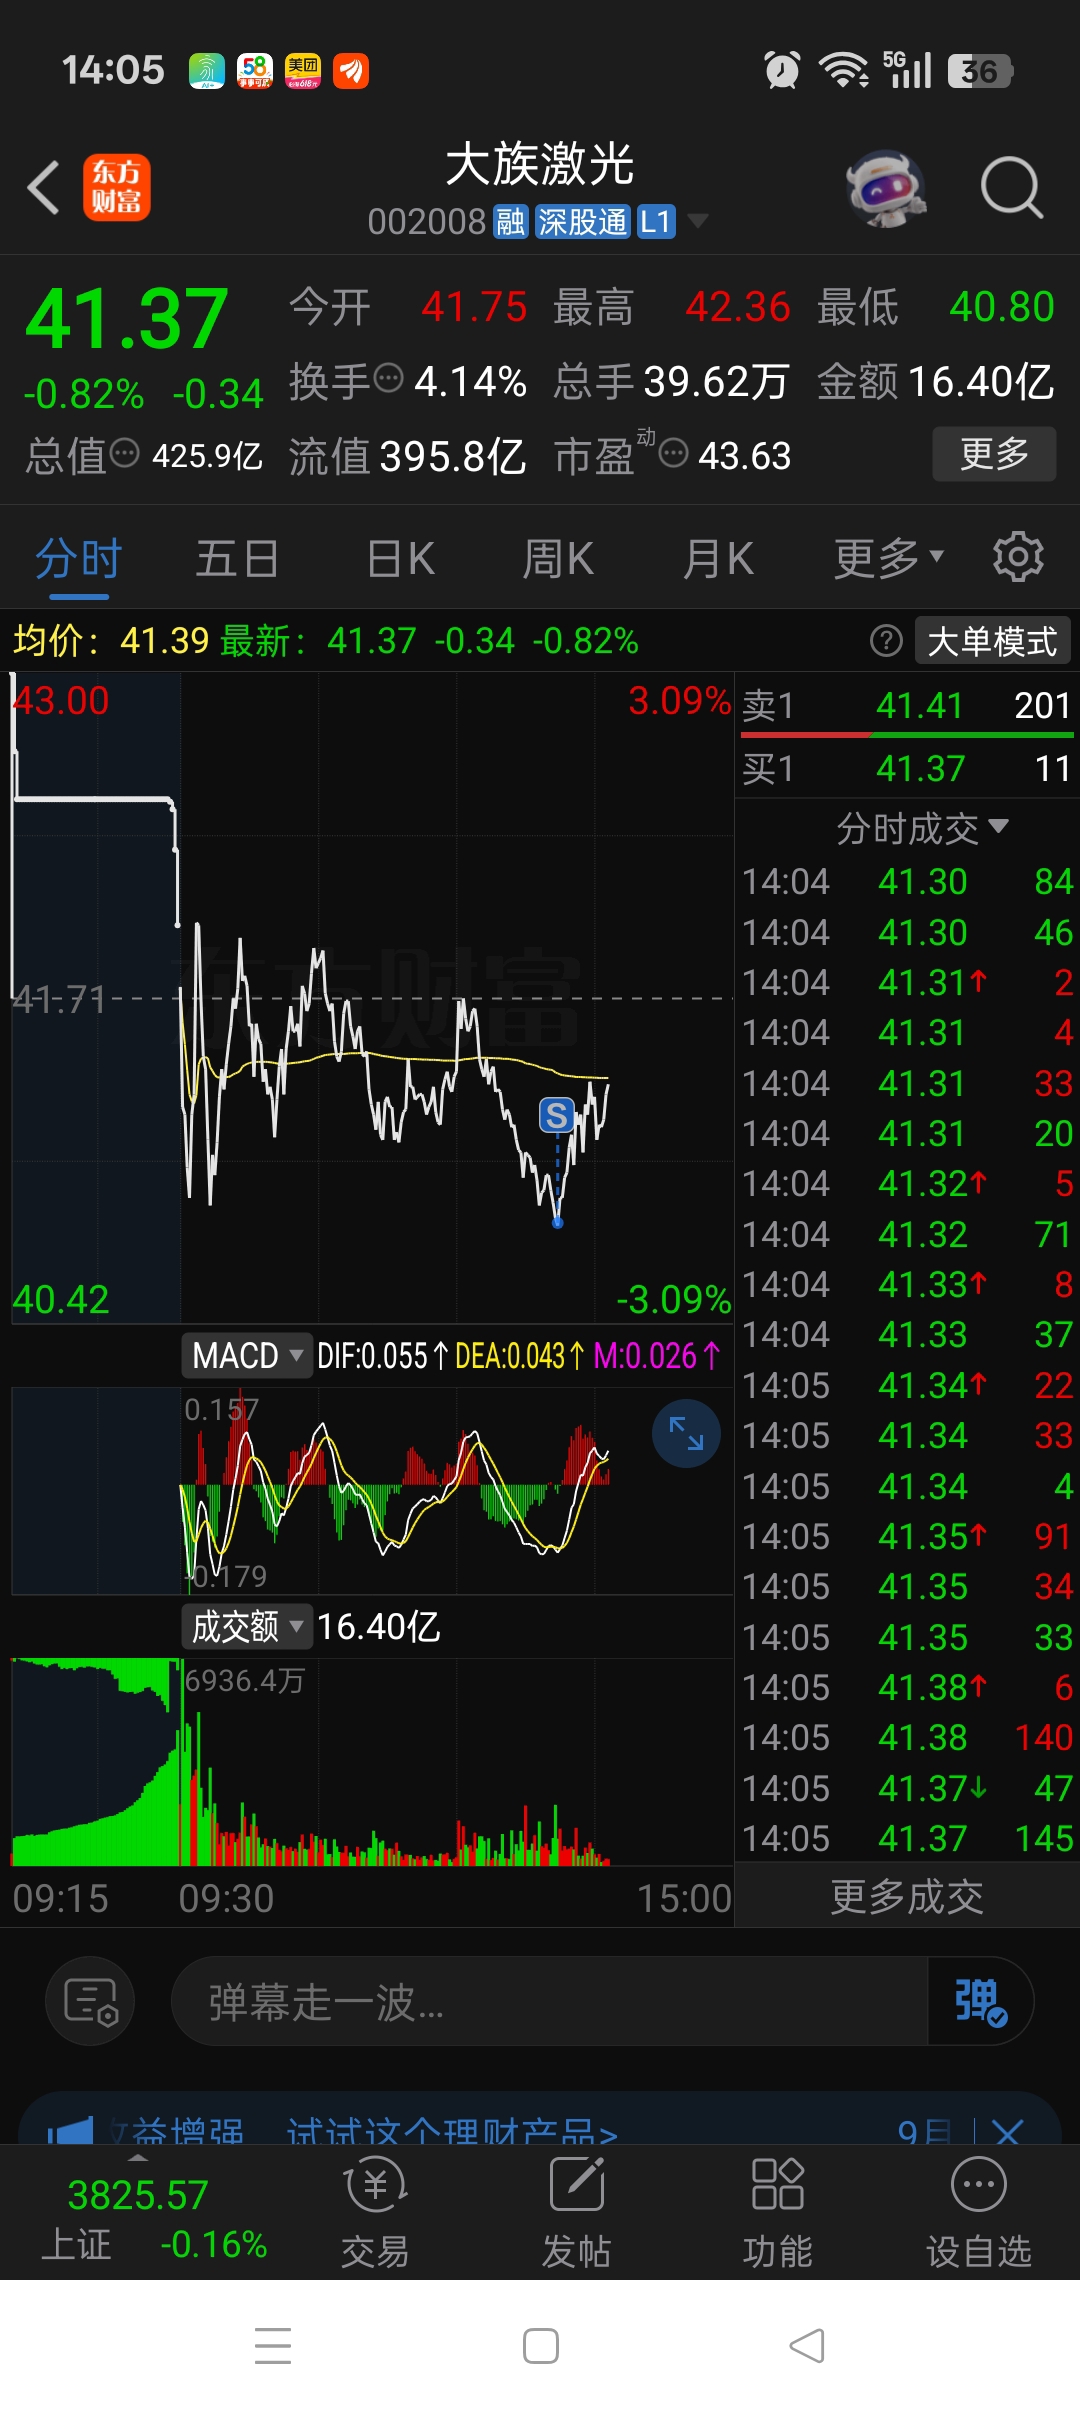Tap the 弹幕走一波 input field
The width and height of the screenshot is (1080, 2412).
click(550, 2001)
